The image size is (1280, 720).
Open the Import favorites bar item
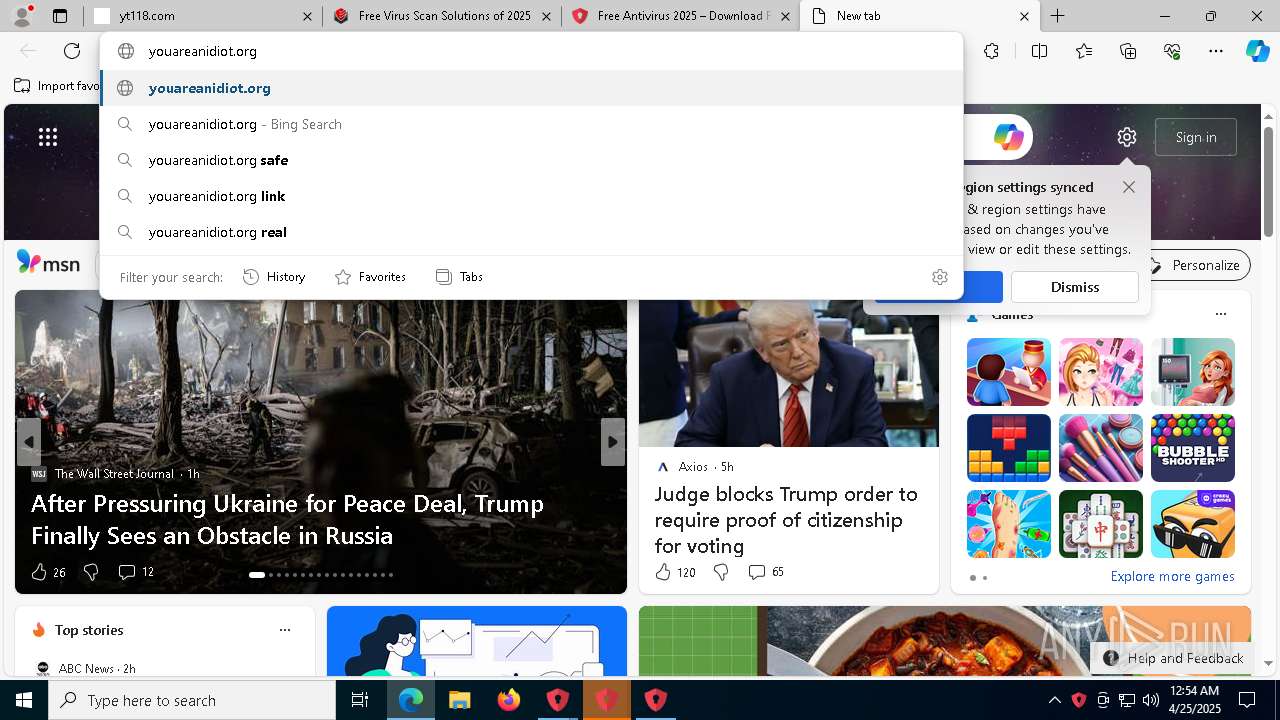click(57, 86)
